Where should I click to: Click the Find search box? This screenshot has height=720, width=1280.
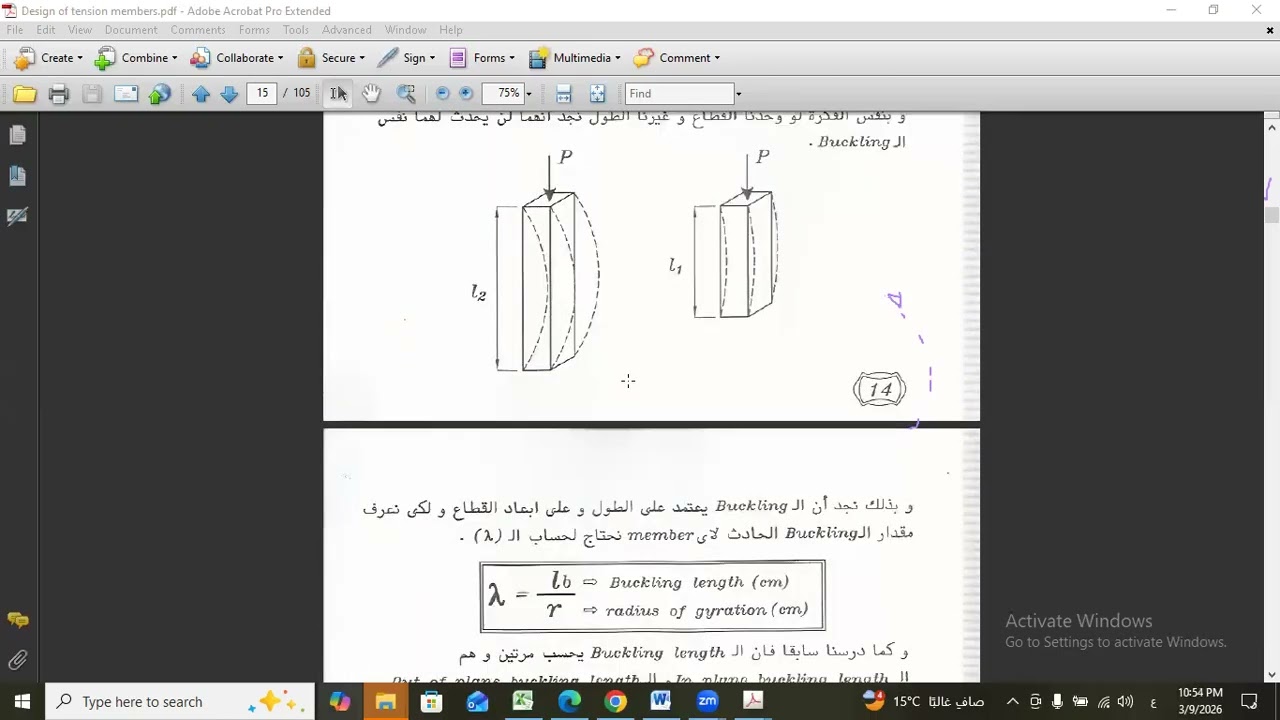(679, 94)
